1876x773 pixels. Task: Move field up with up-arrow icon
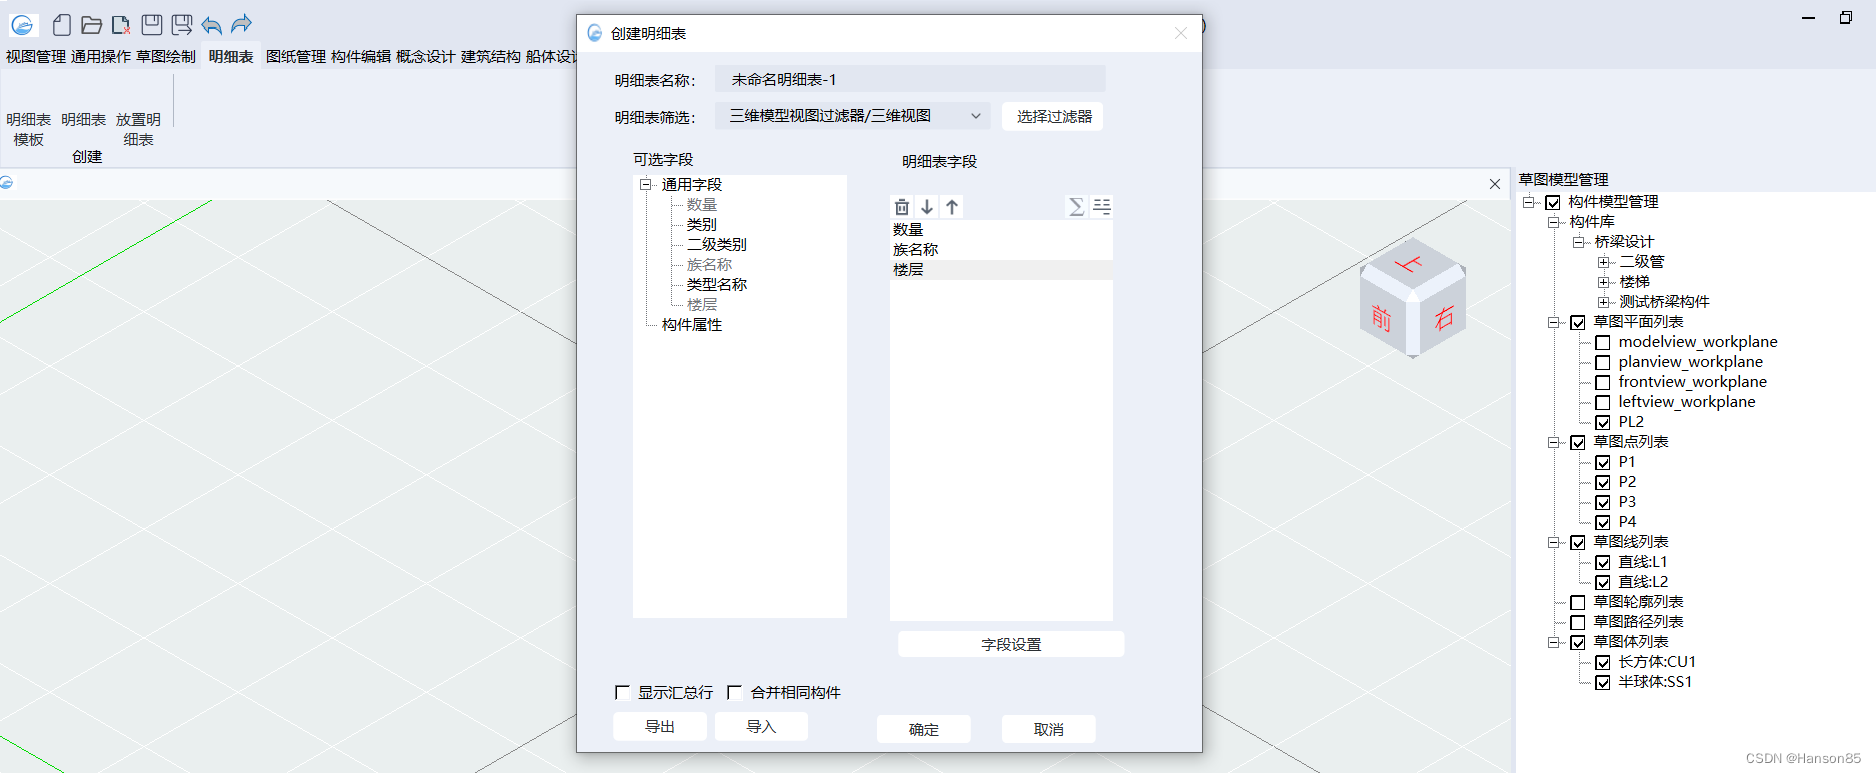pos(952,207)
